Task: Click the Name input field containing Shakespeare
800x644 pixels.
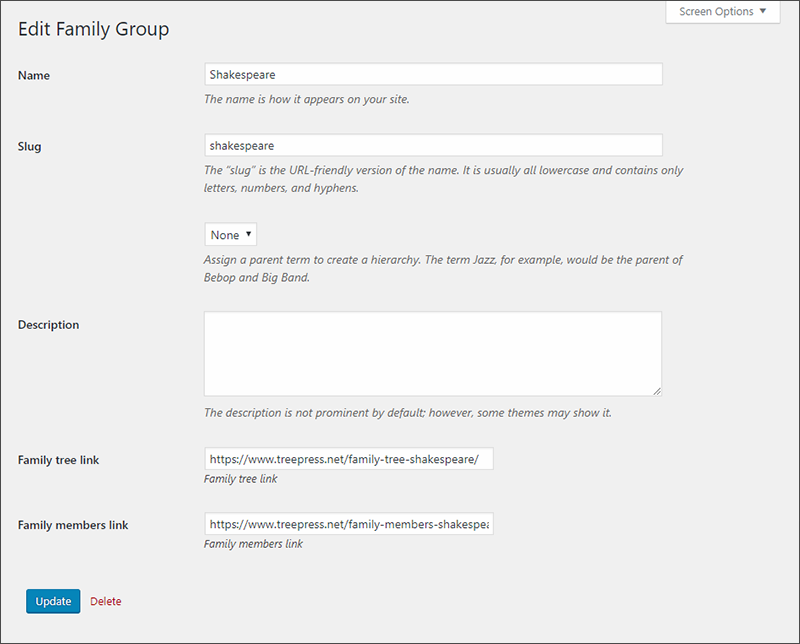Action: pos(433,75)
